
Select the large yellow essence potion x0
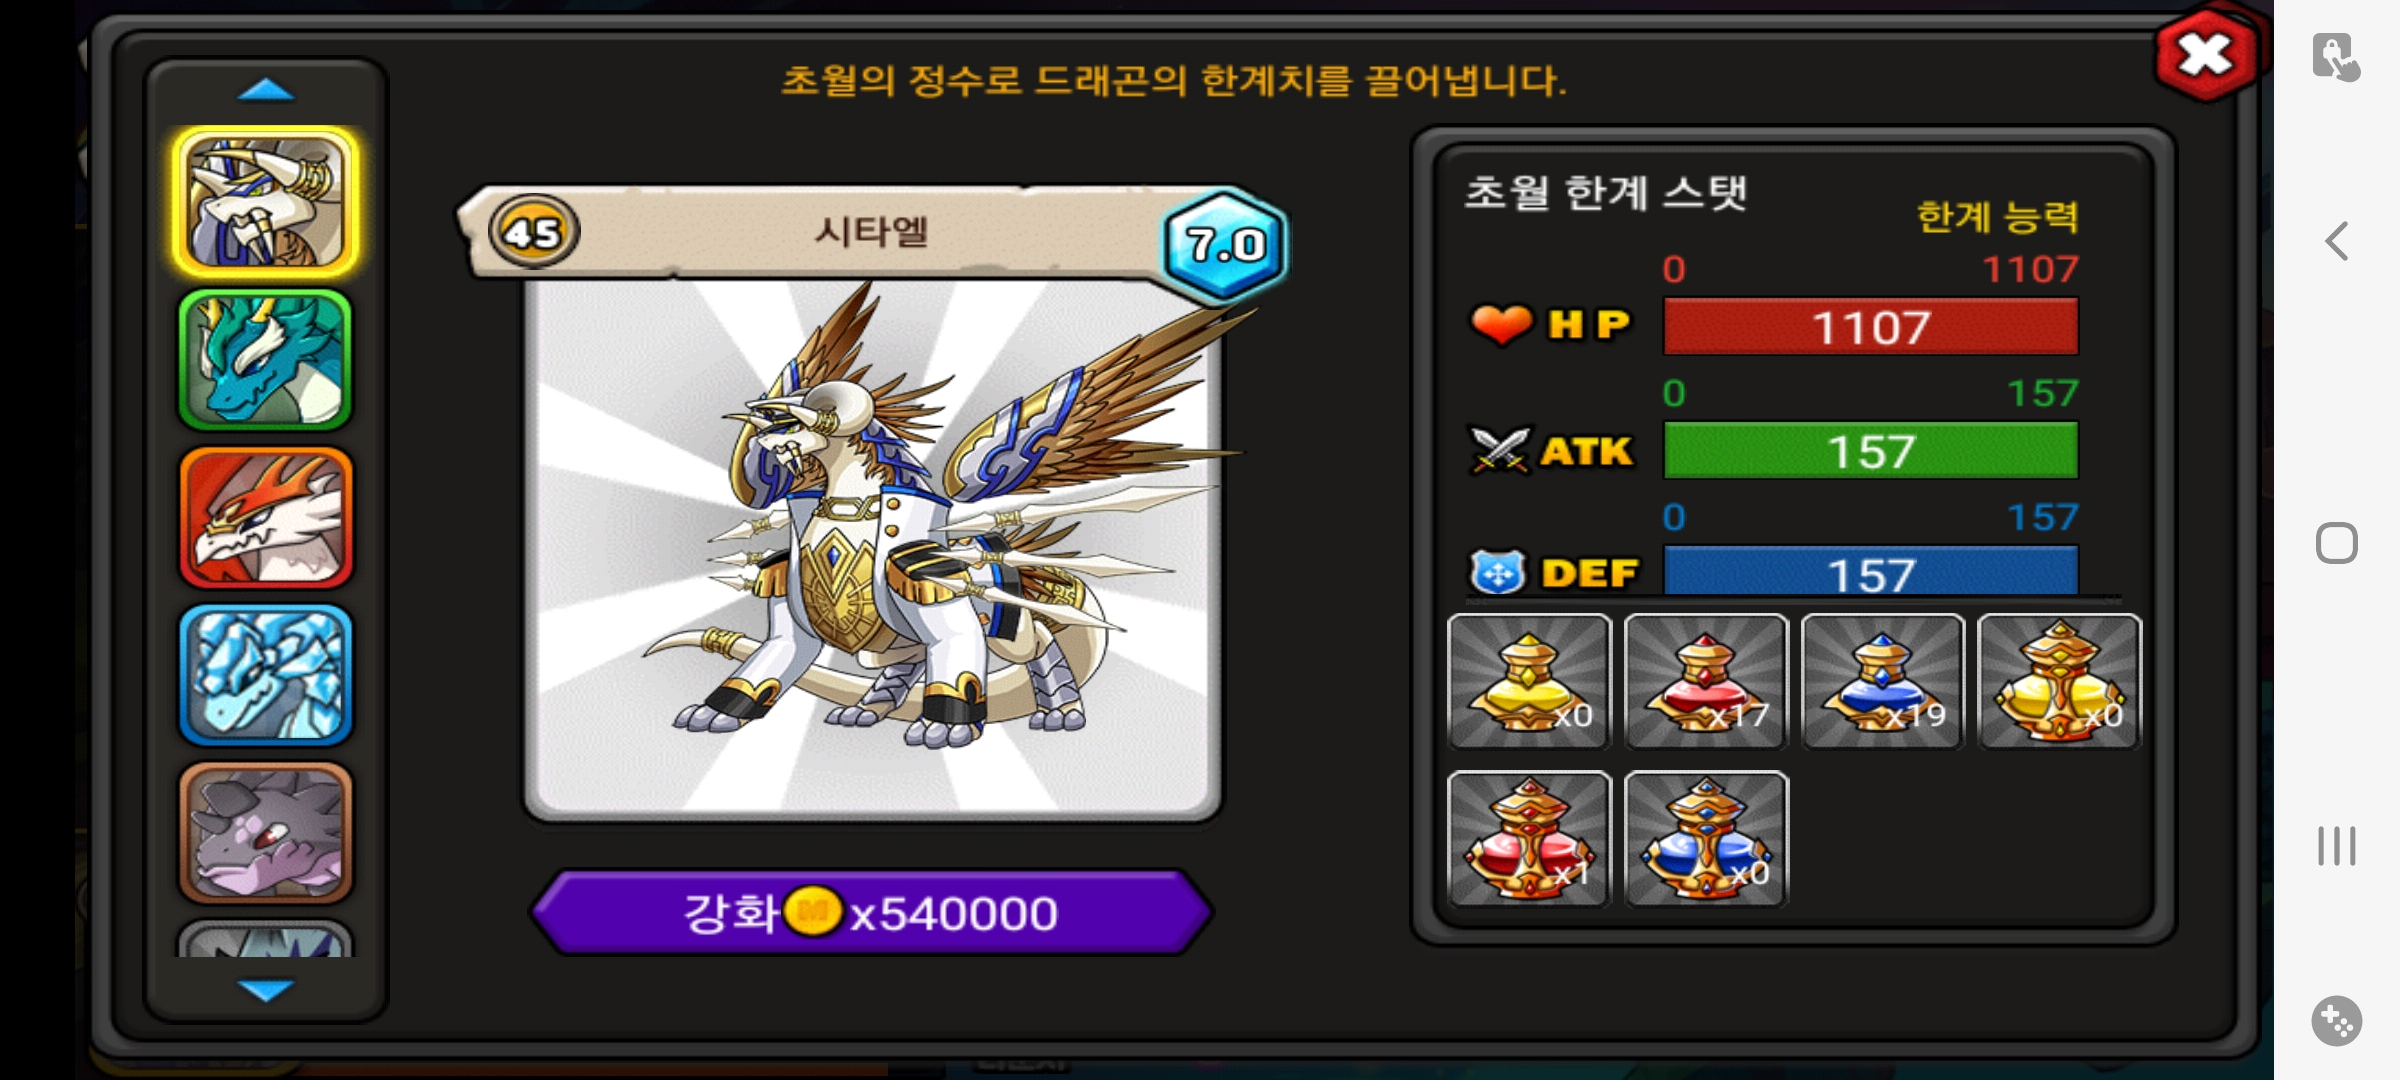pyautogui.click(x=2060, y=681)
